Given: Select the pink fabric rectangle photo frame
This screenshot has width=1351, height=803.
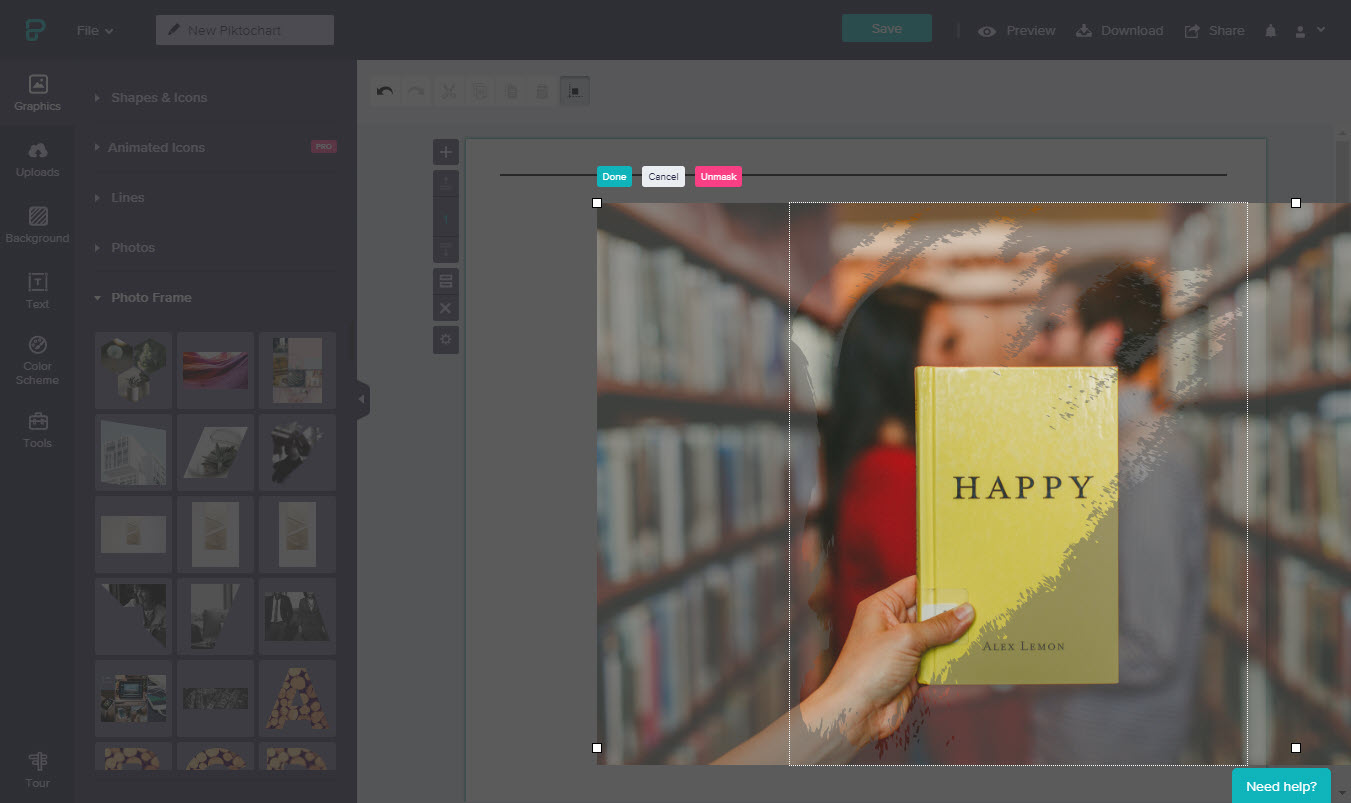Looking at the screenshot, I should click(x=216, y=370).
